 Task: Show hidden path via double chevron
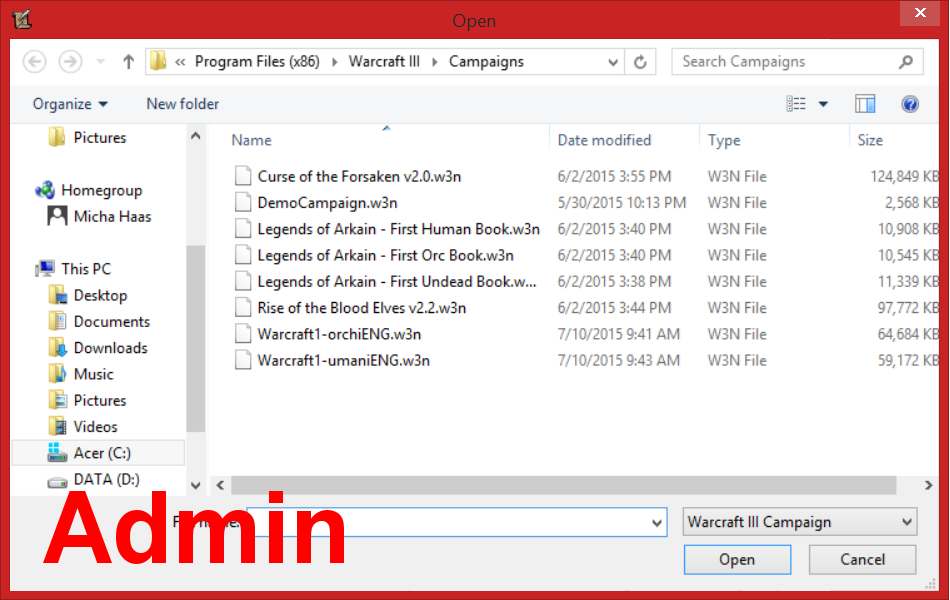180,62
